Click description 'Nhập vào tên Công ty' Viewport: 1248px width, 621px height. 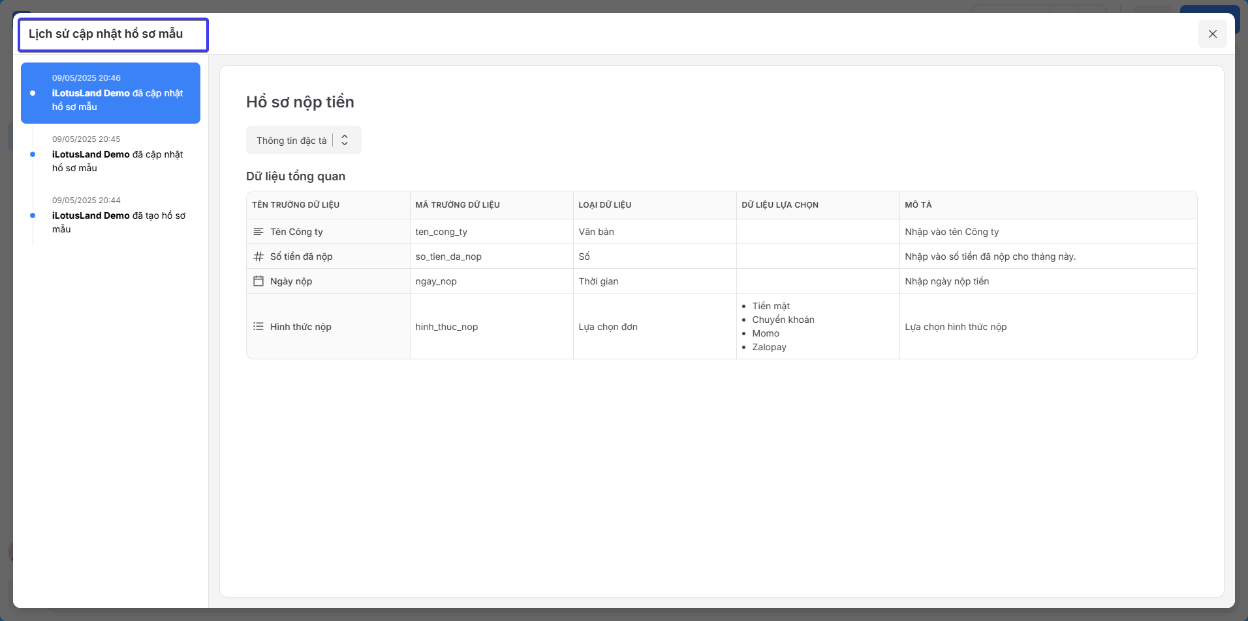[952, 232]
